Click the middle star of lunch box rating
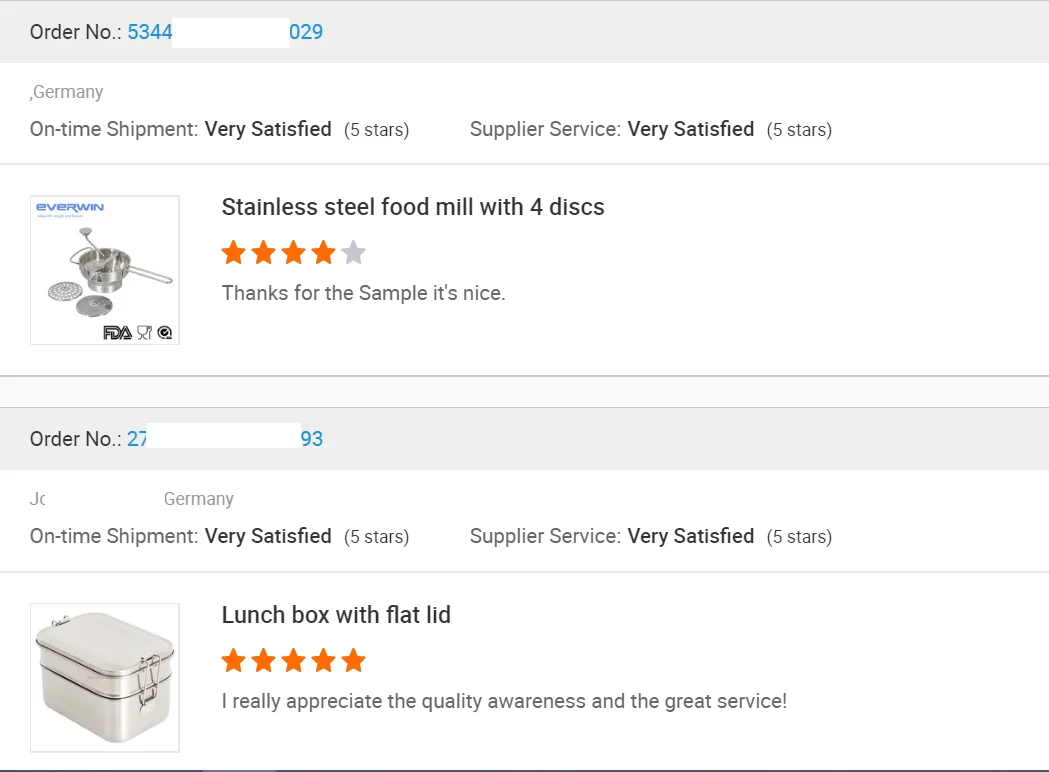Screen dimensions: 1049x772 (293, 660)
